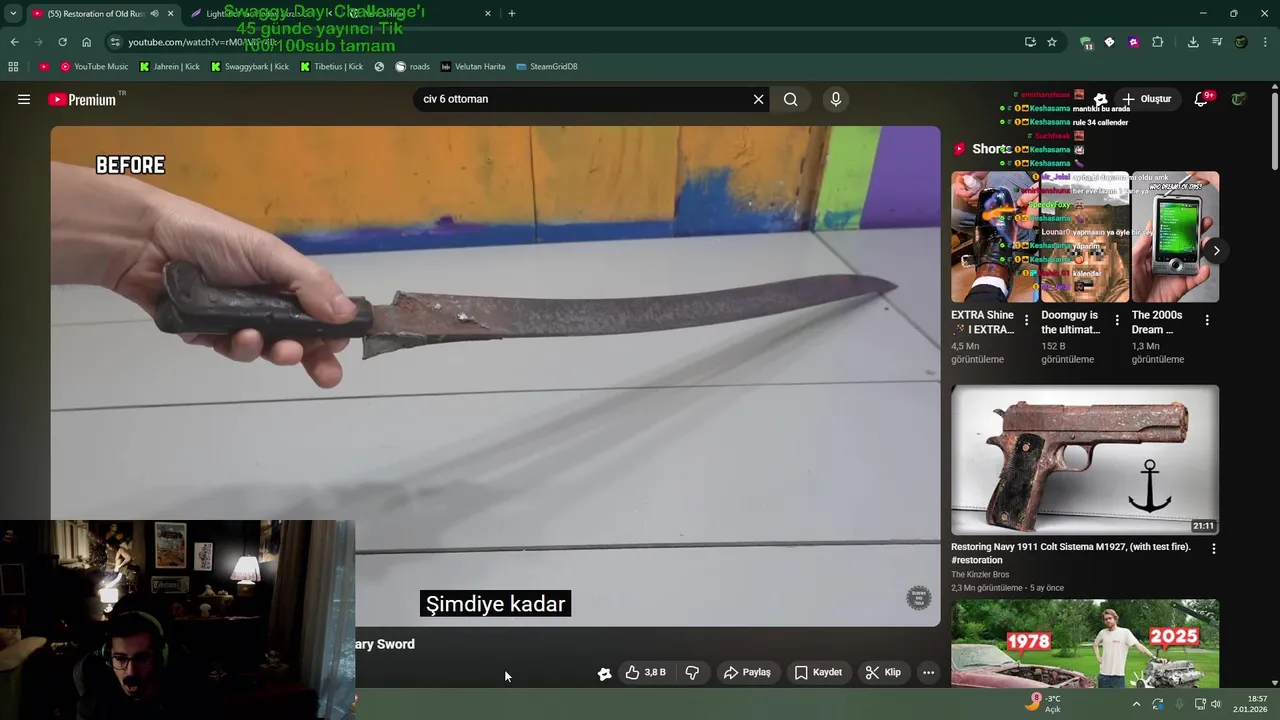The height and width of the screenshot is (720, 1280).
Task: Open the notifications bell
Action: coord(1201,99)
